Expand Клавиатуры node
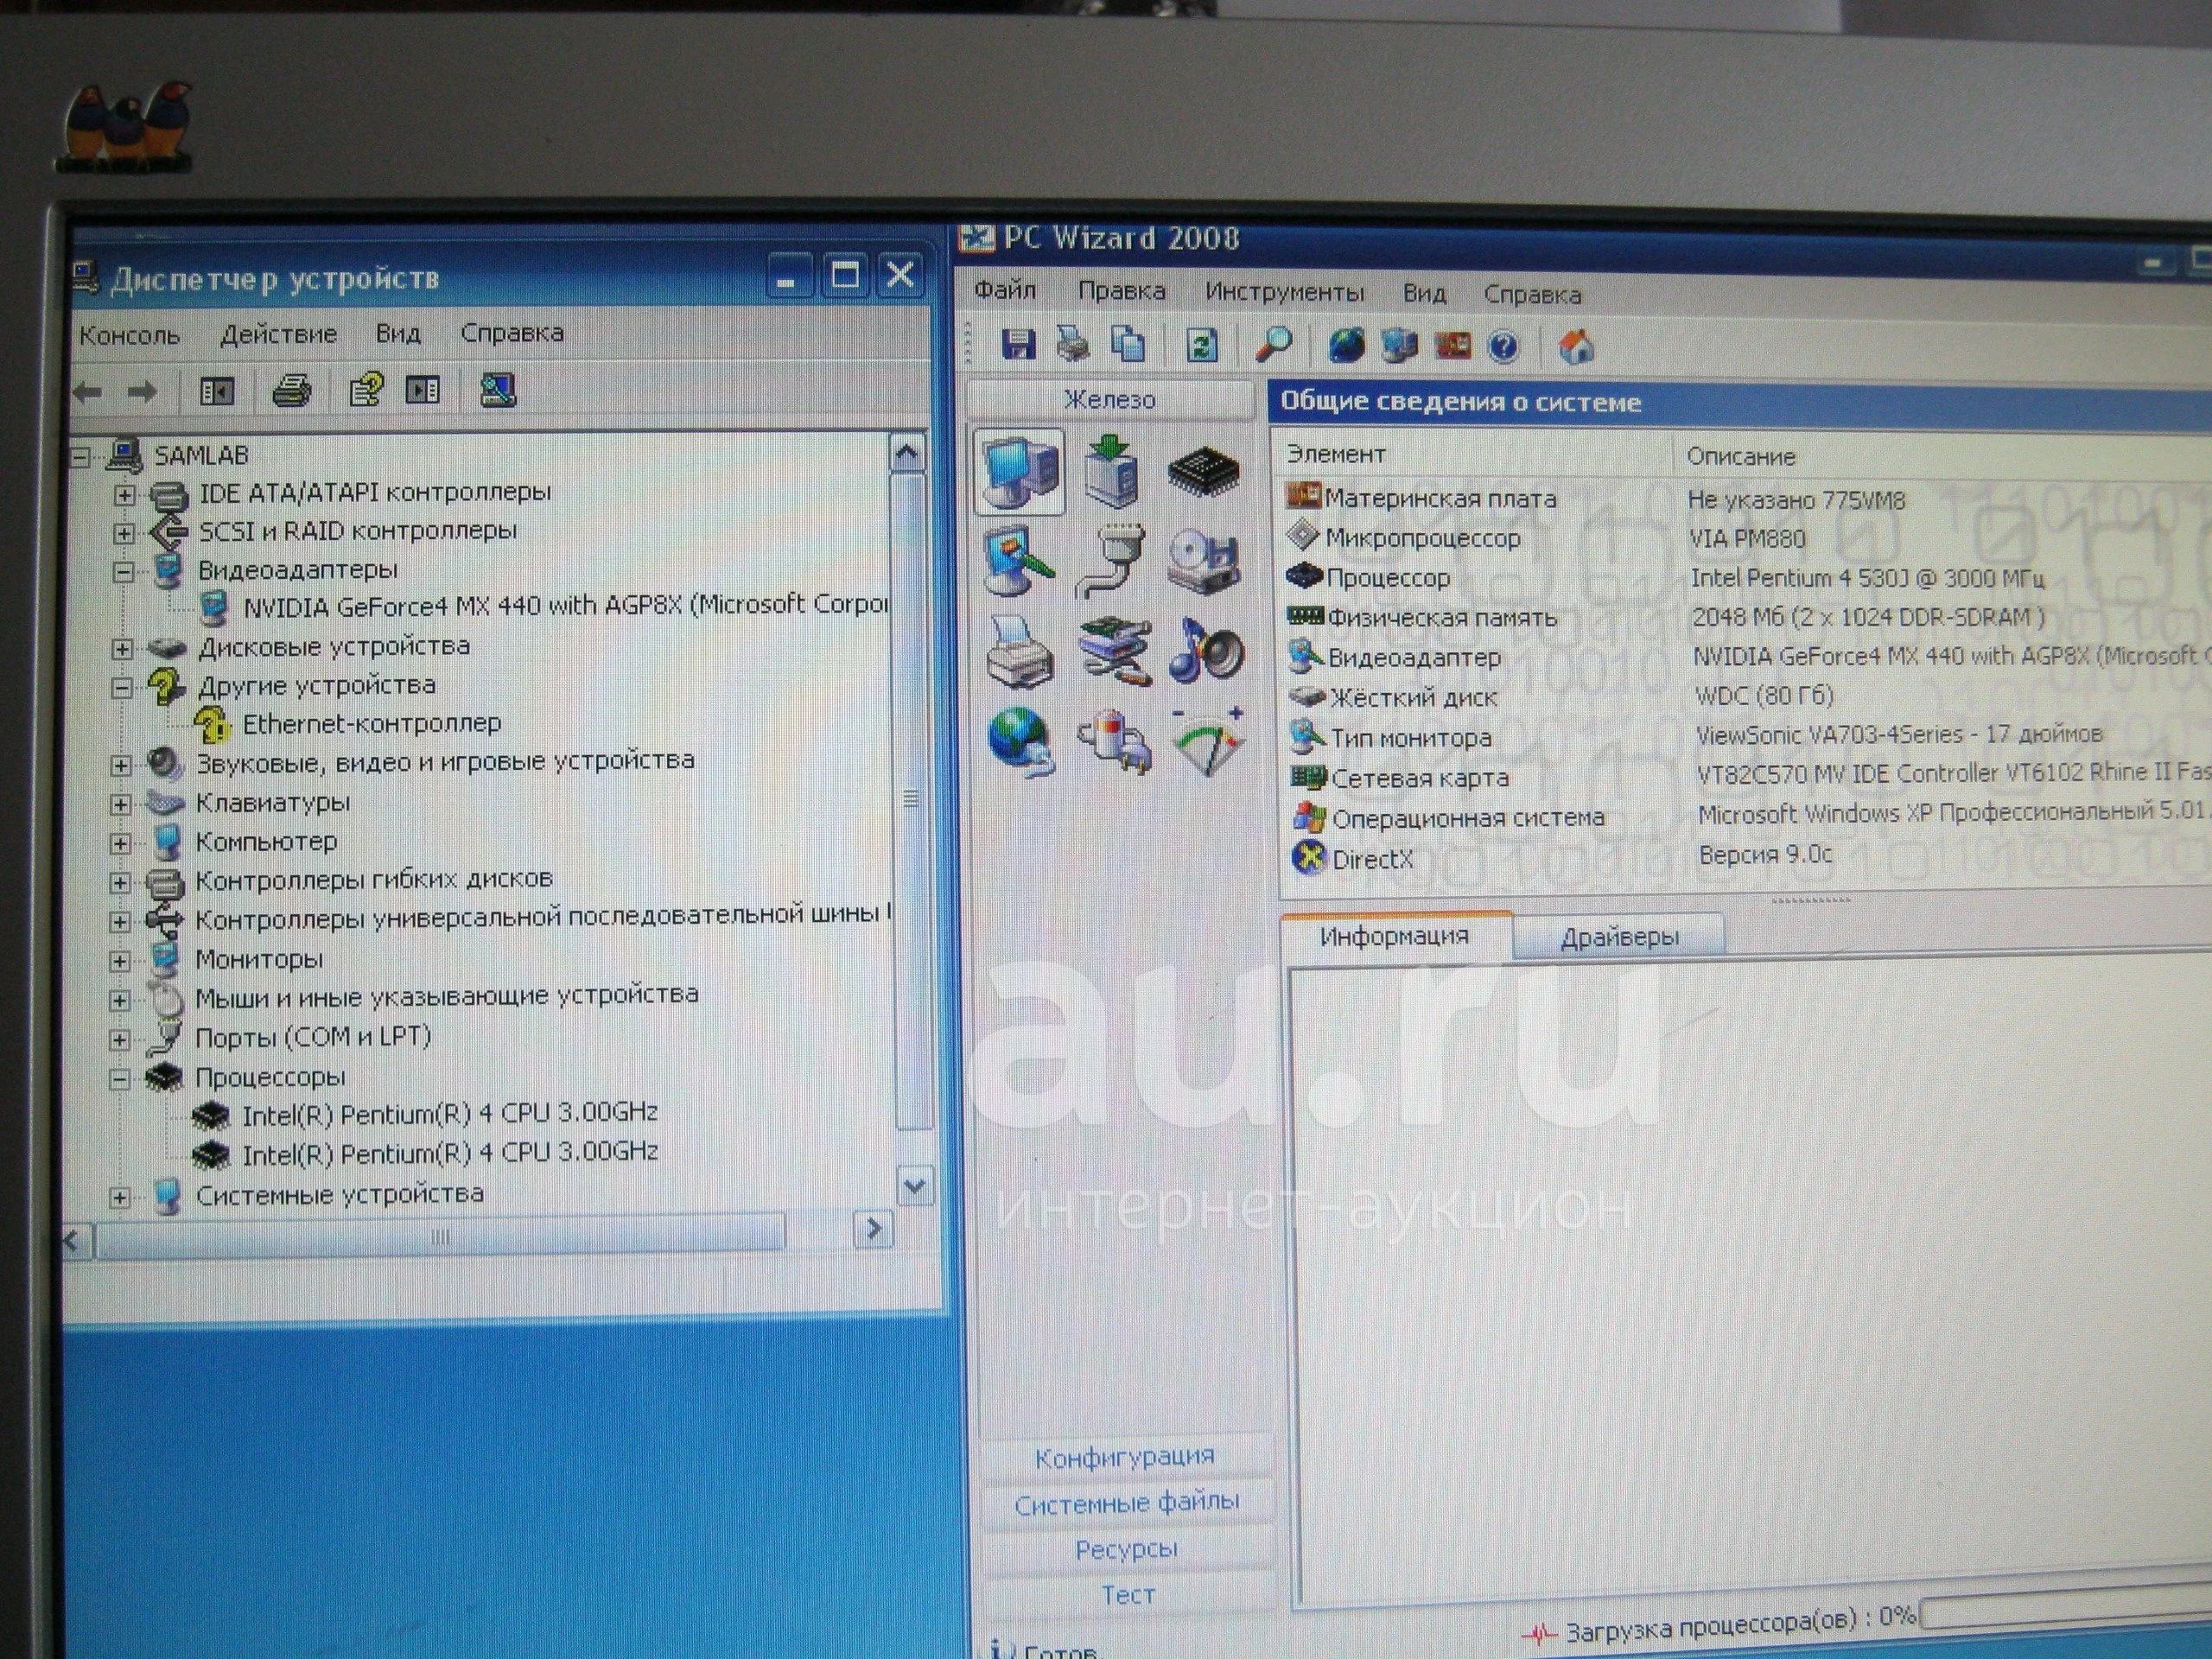The height and width of the screenshot is (1659, 2212). pos(122,804)
